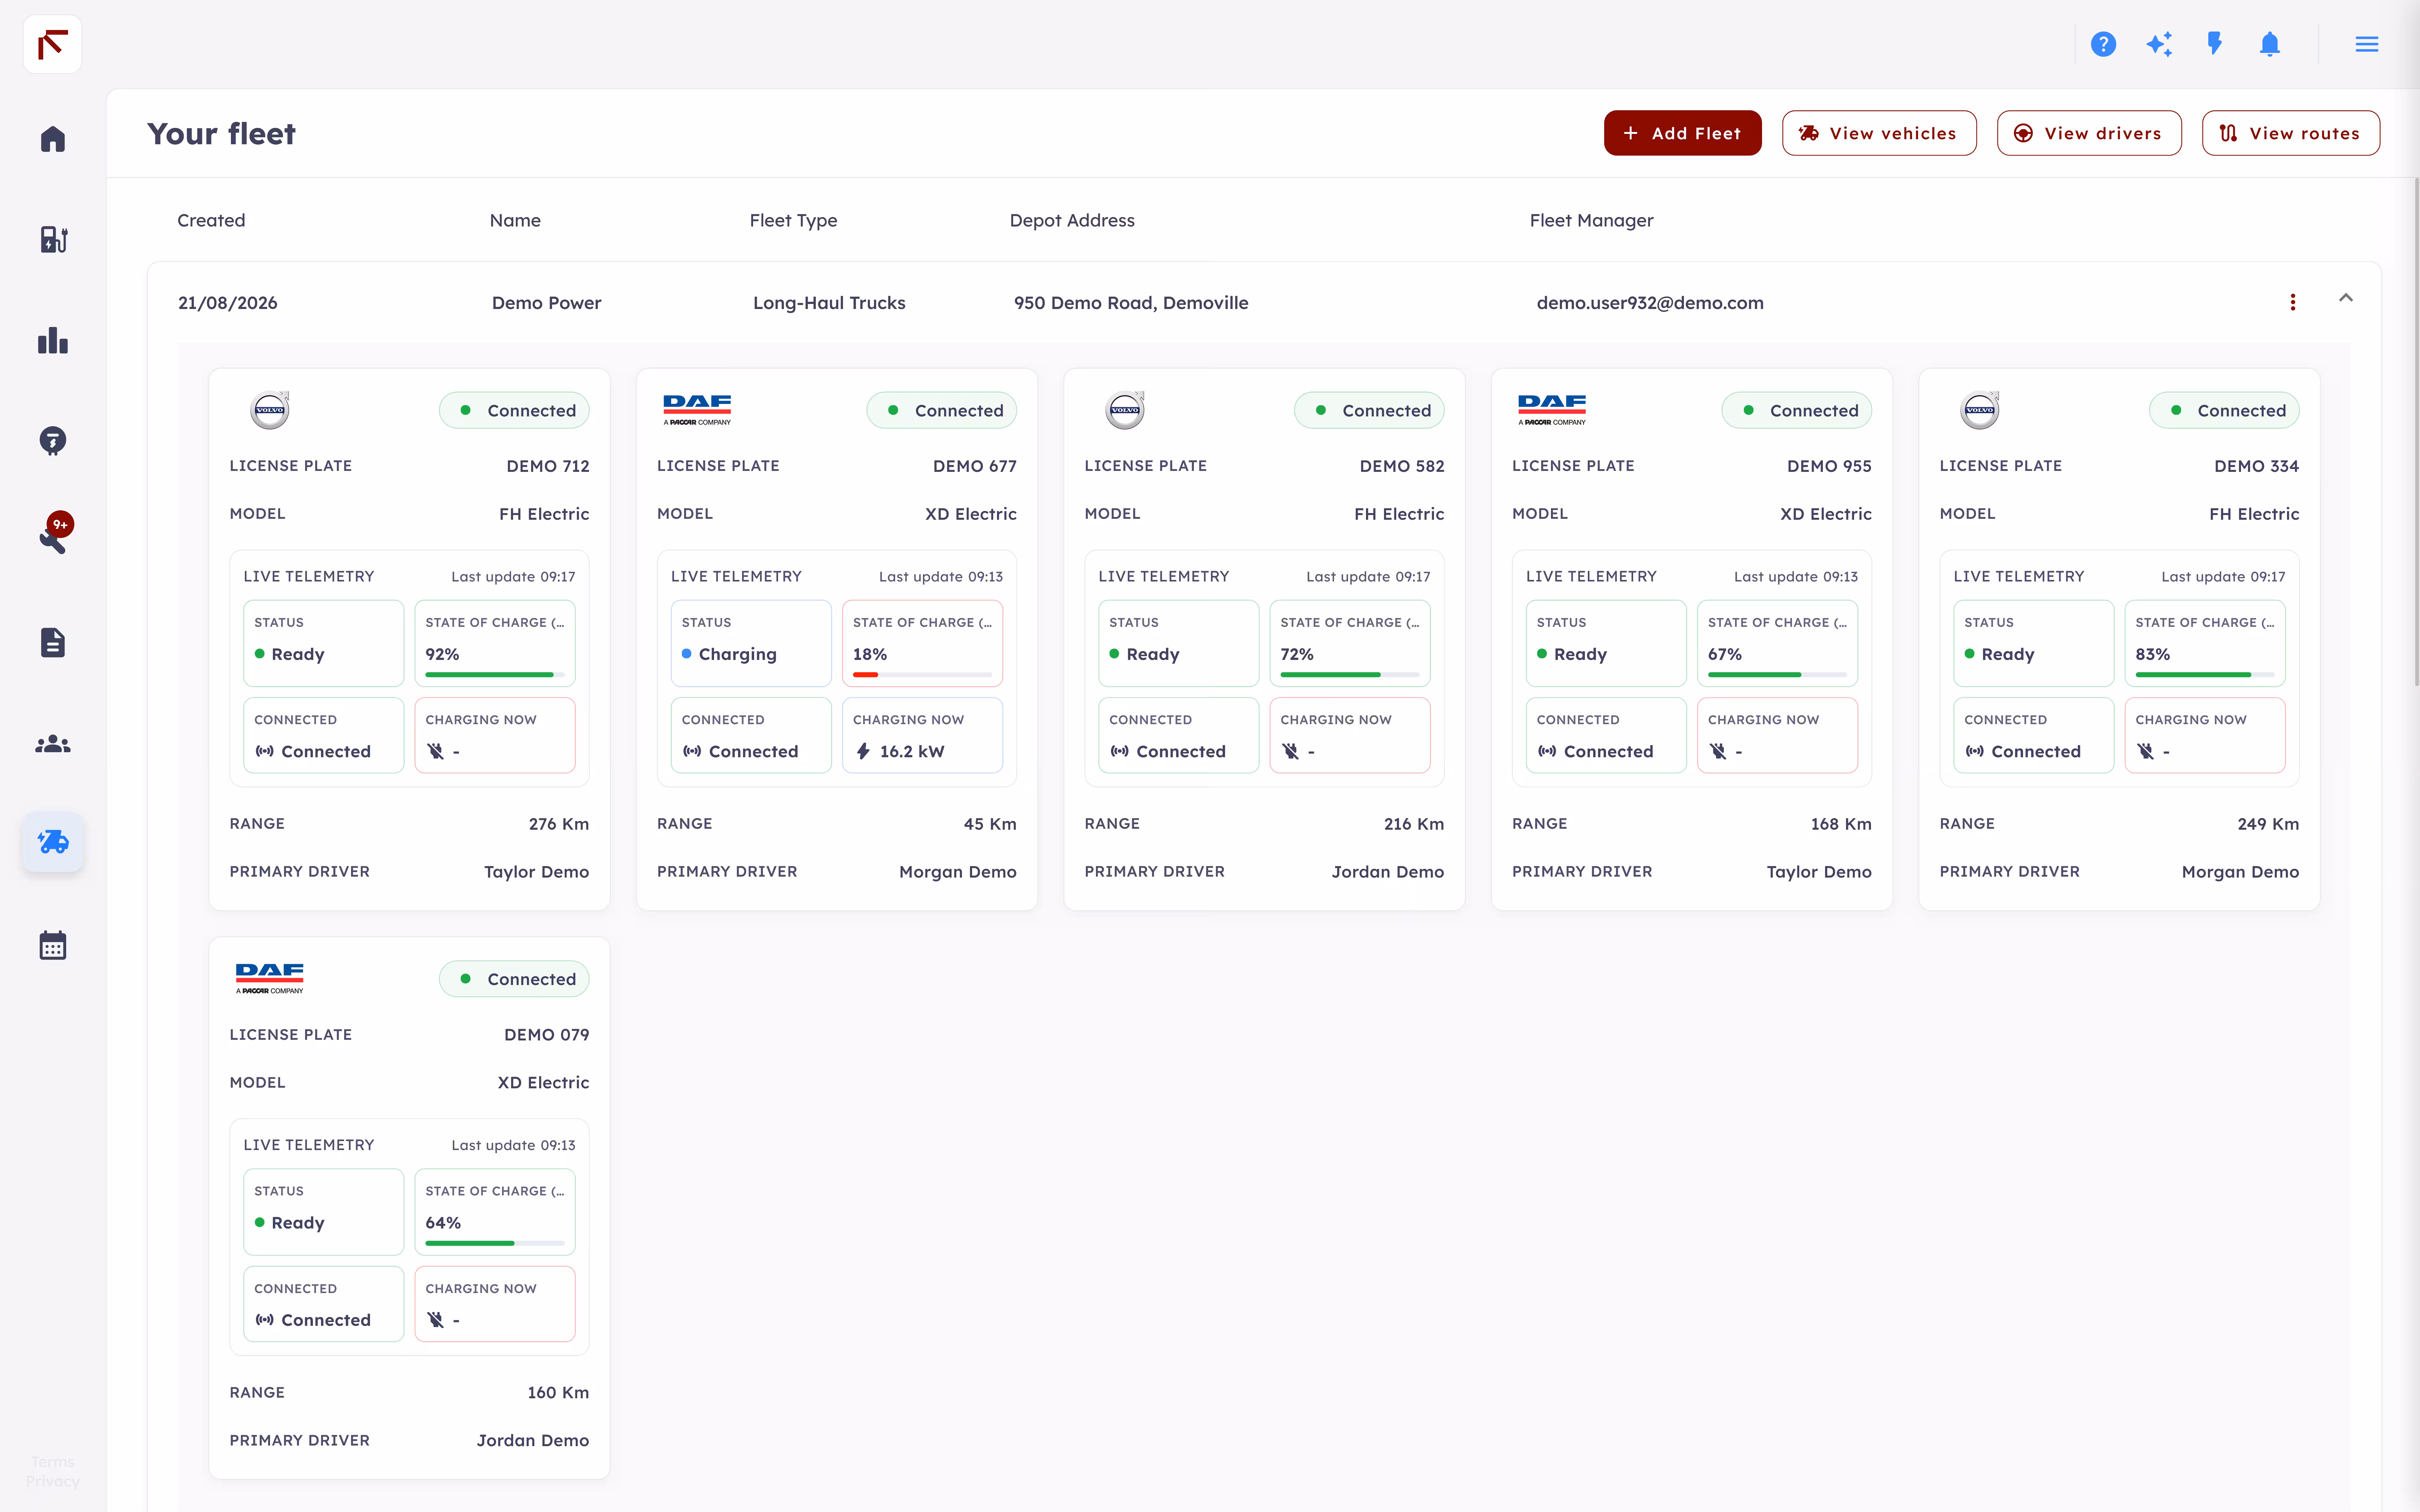Click unplugged icon on DEMO 712 Charging Now
Screen dimensions: 2420x1512
[x=436, y=751]
